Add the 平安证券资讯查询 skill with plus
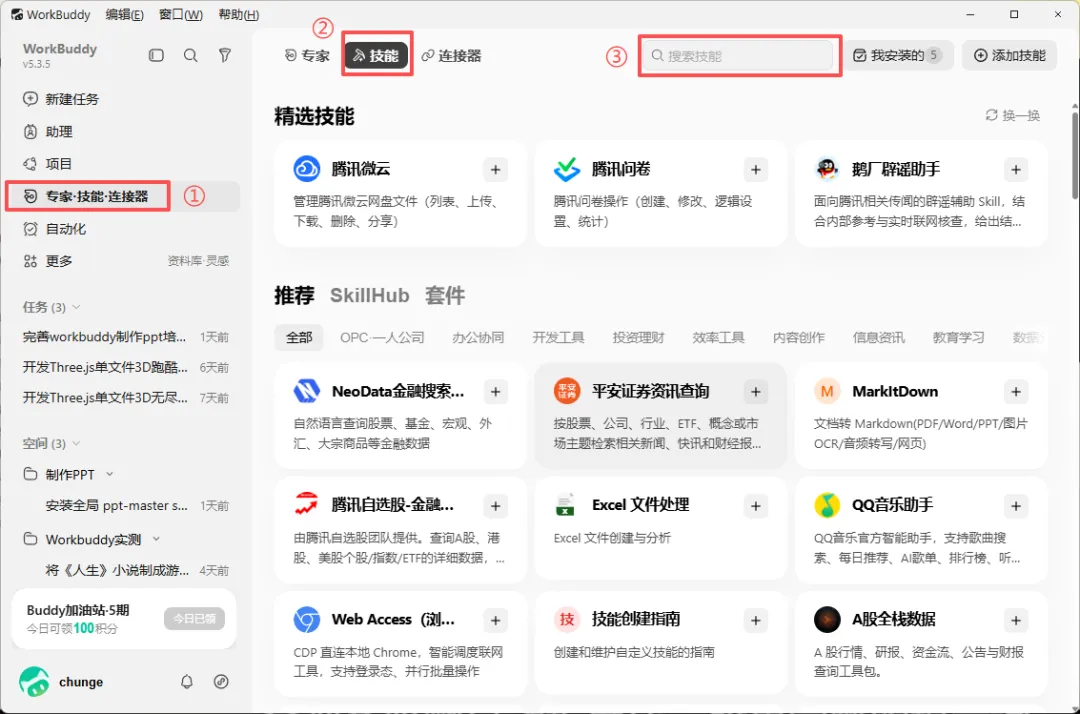This screenshot has height=714, width=1080. pyautogui.click(x=756, y=392)
